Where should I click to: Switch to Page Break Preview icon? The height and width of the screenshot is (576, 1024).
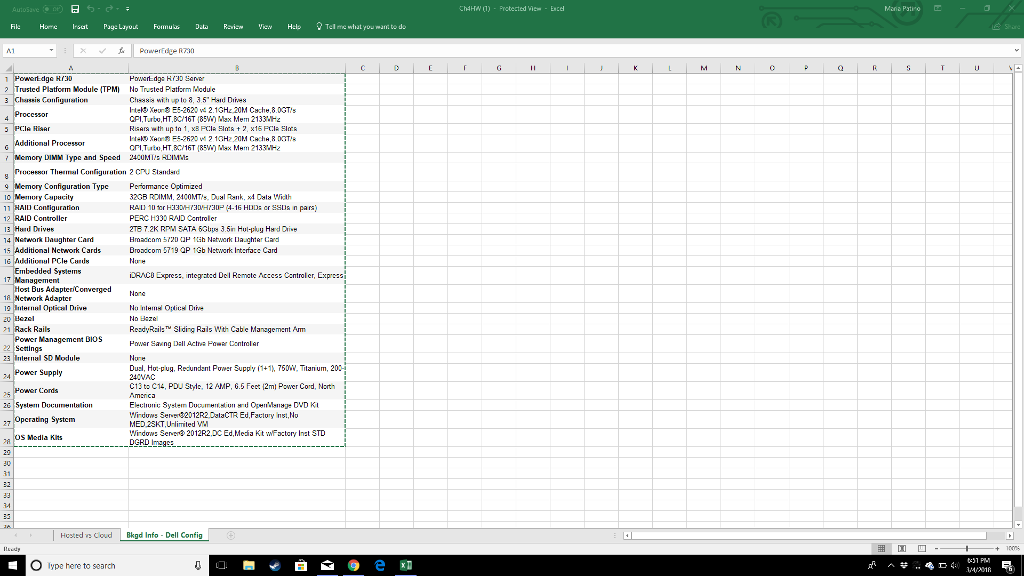click(x=922, y=549)
